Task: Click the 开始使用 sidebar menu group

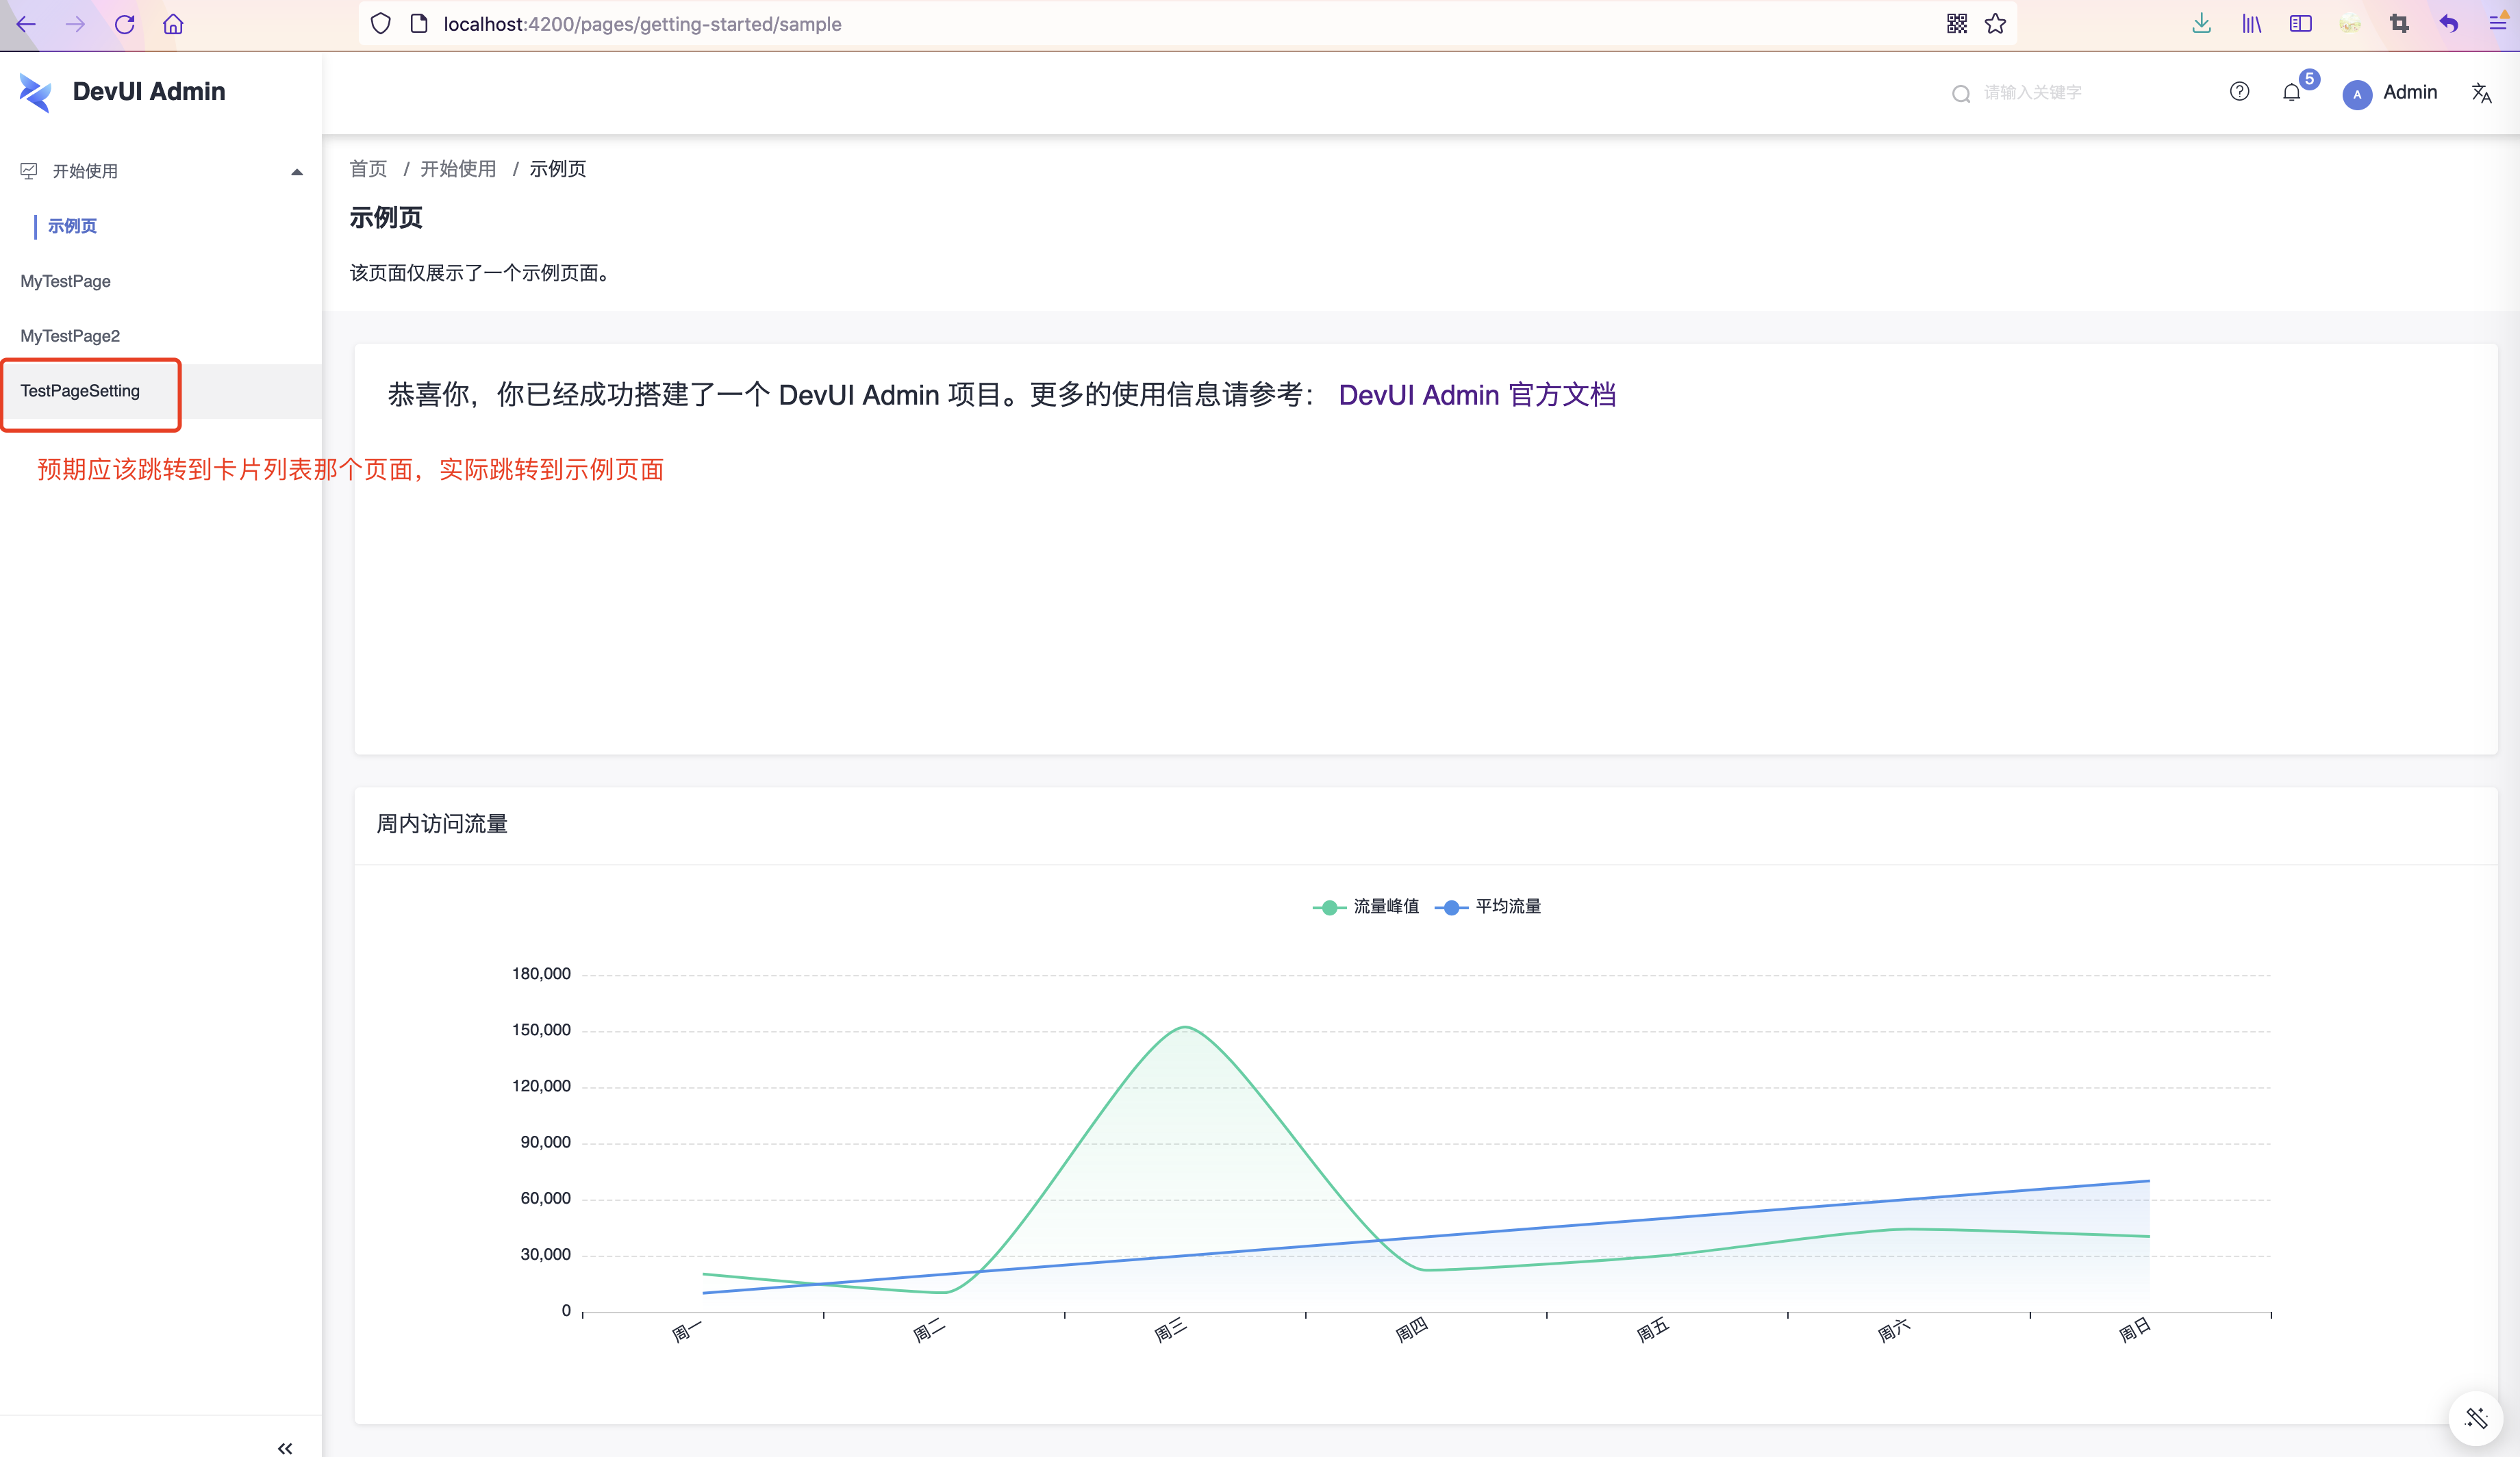Action: (x=161, y=171)
